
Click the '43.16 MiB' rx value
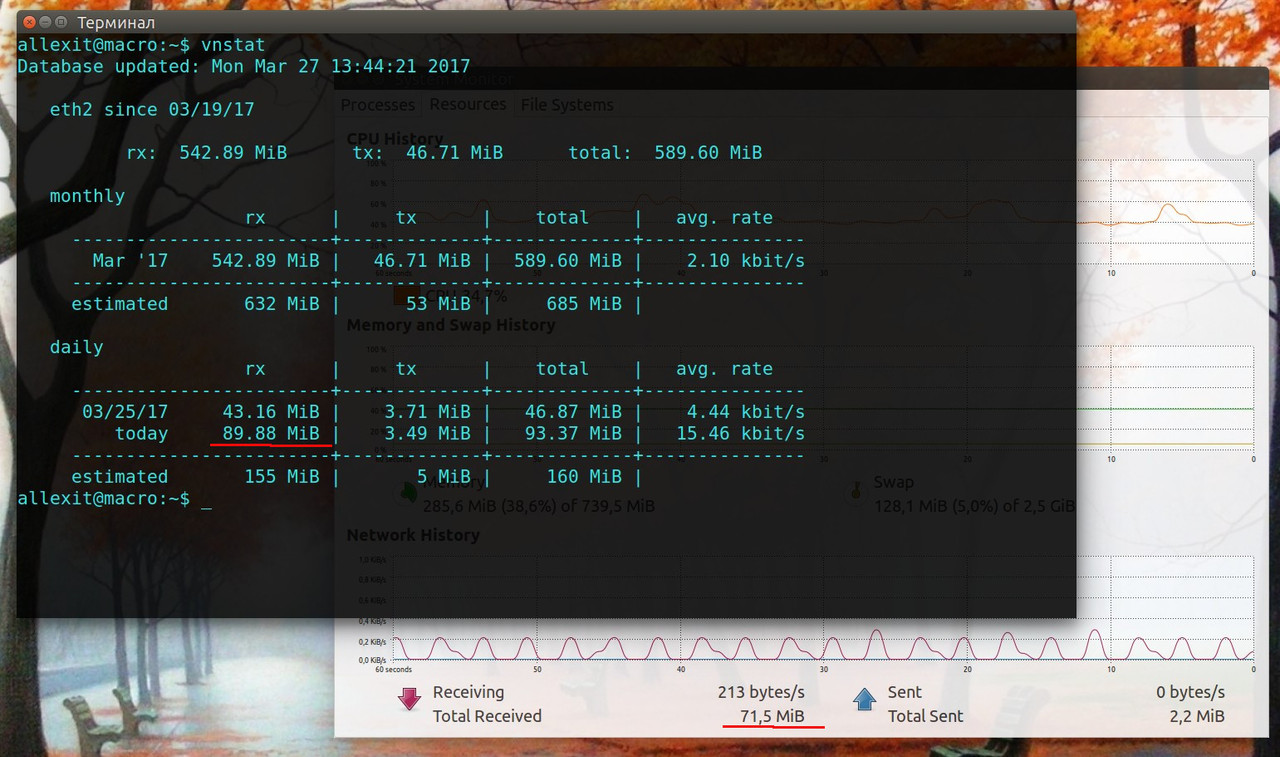[x=271, y=412]
